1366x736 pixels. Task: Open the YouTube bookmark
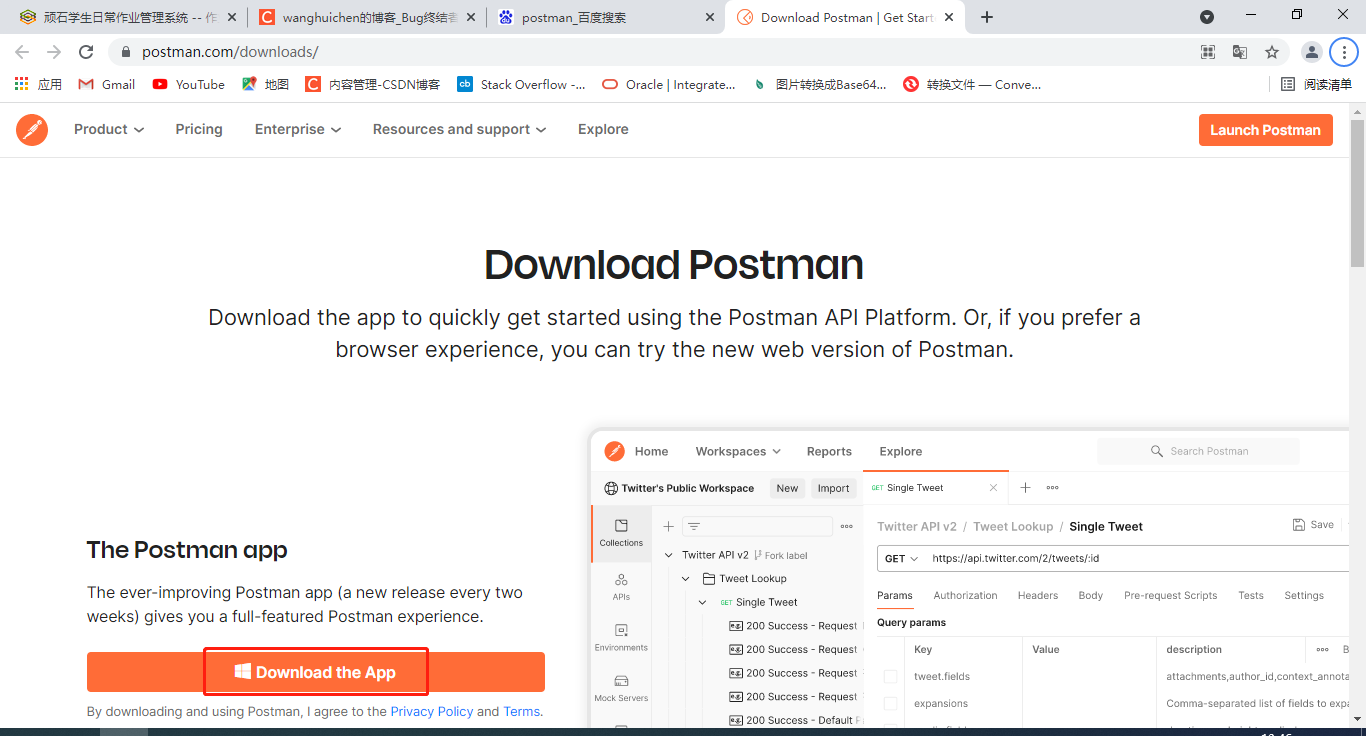pos(189,84)
